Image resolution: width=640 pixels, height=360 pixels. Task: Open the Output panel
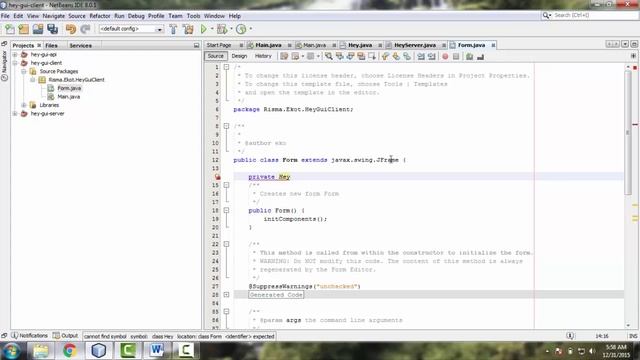click(x=65, y=336)
